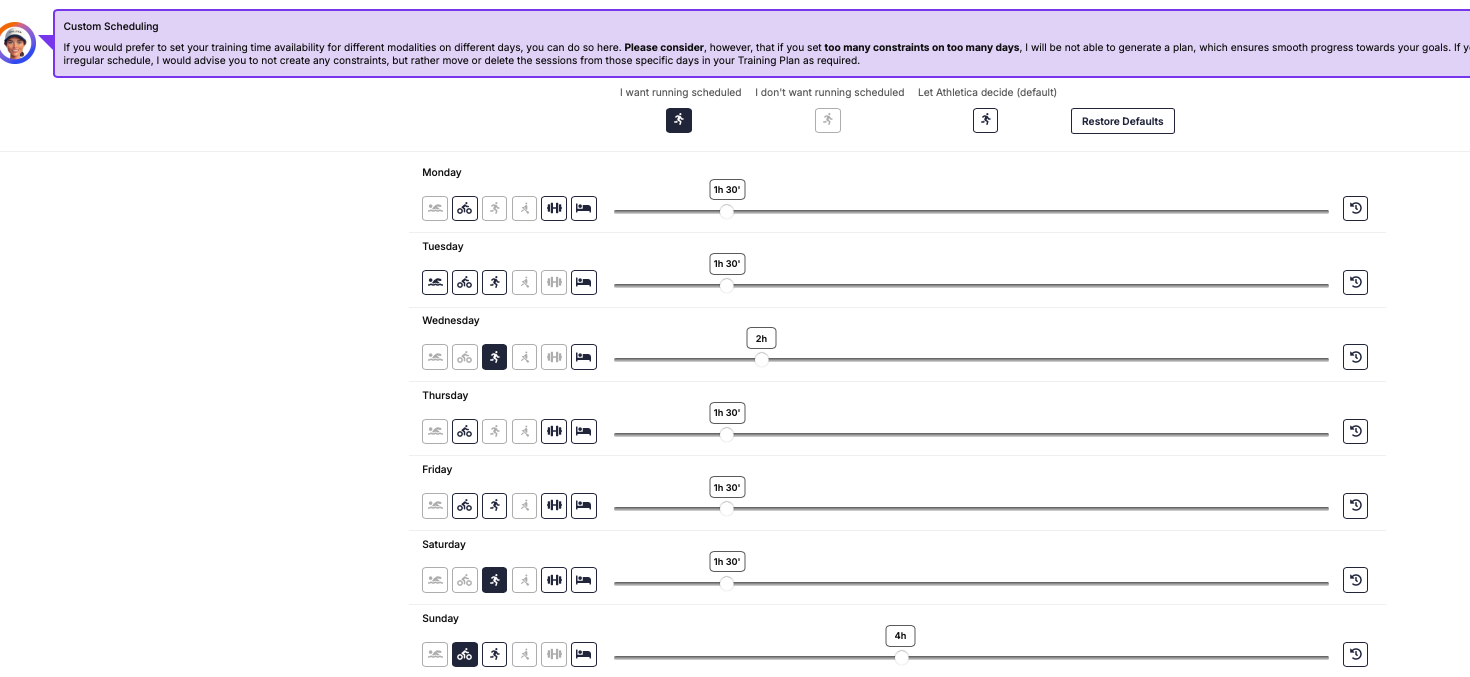Reset Wednesday's schedule with the history icon
1470x677 pixels.
(x=1355, y=357)
